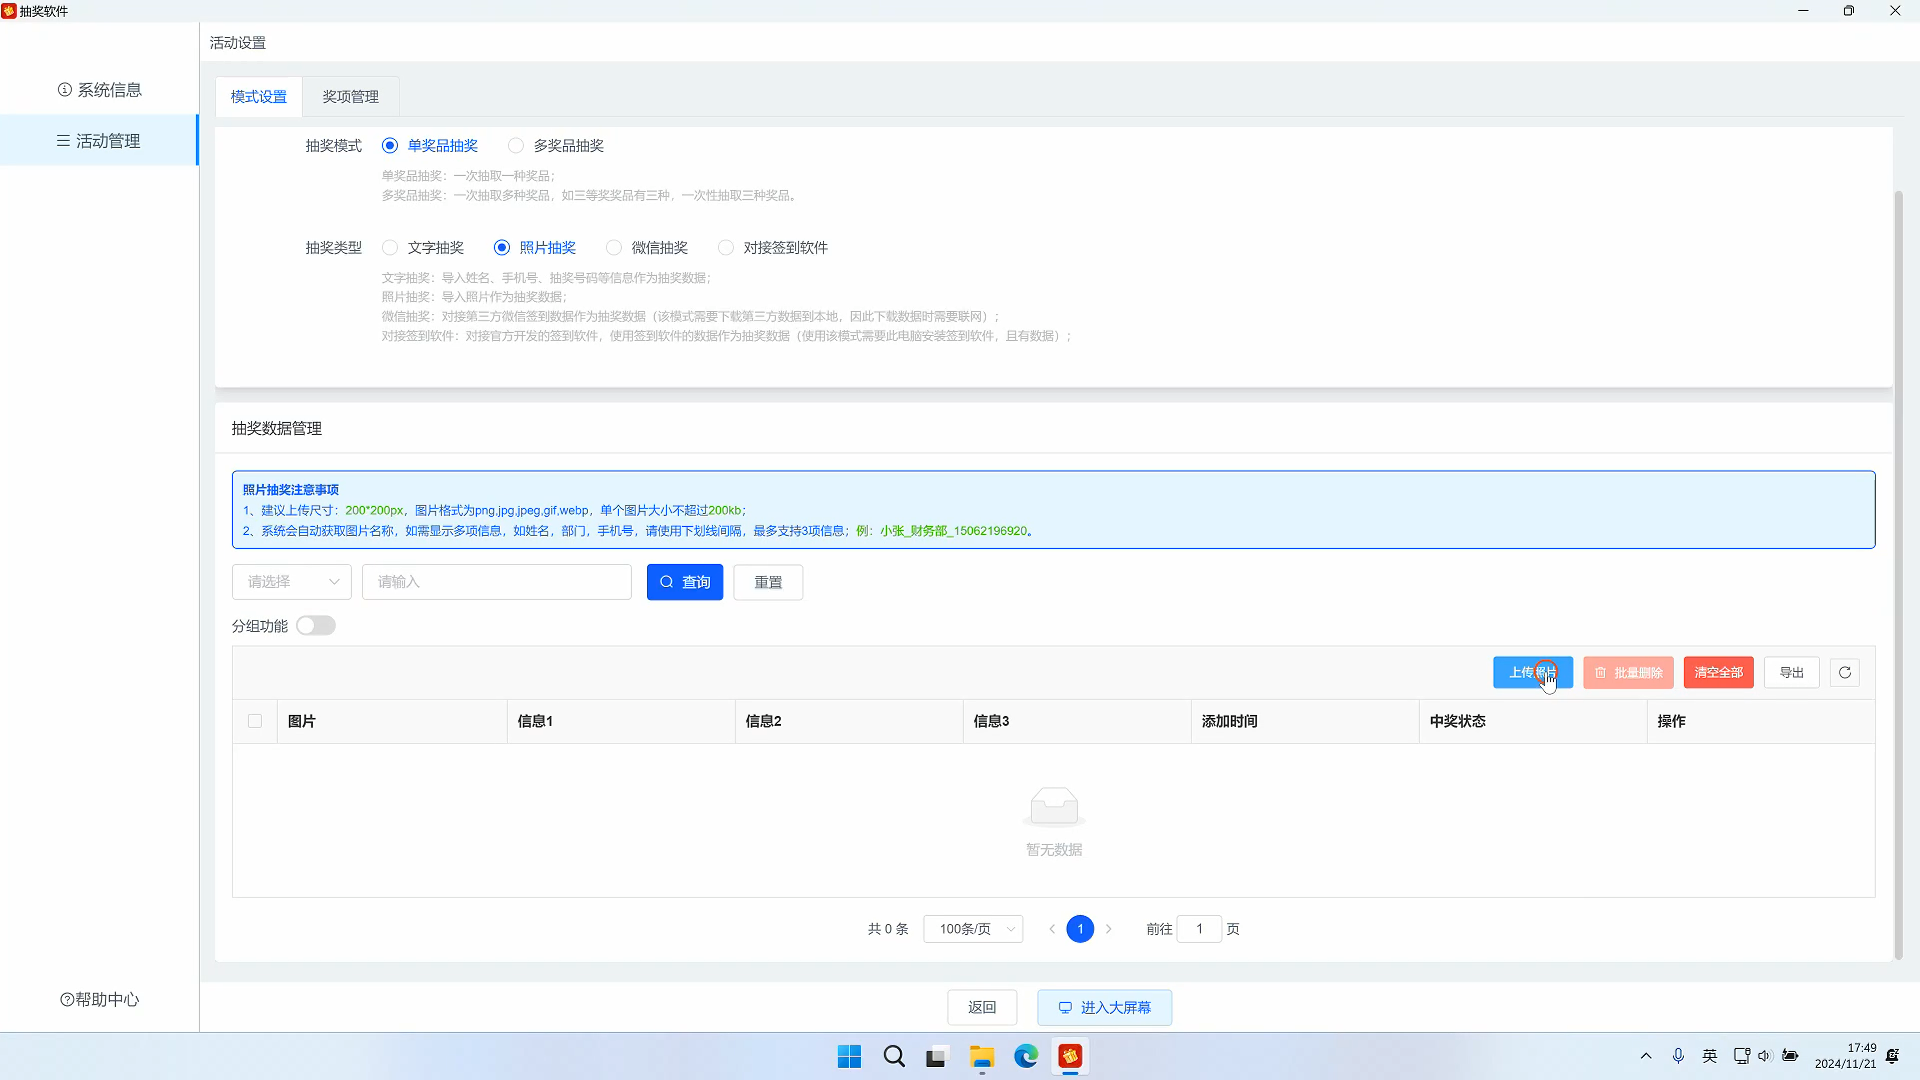Open File Explorer from taskbar
Image resolution: width=1920 pixels, height=1080 pixels.
[x=981, y=1057]
